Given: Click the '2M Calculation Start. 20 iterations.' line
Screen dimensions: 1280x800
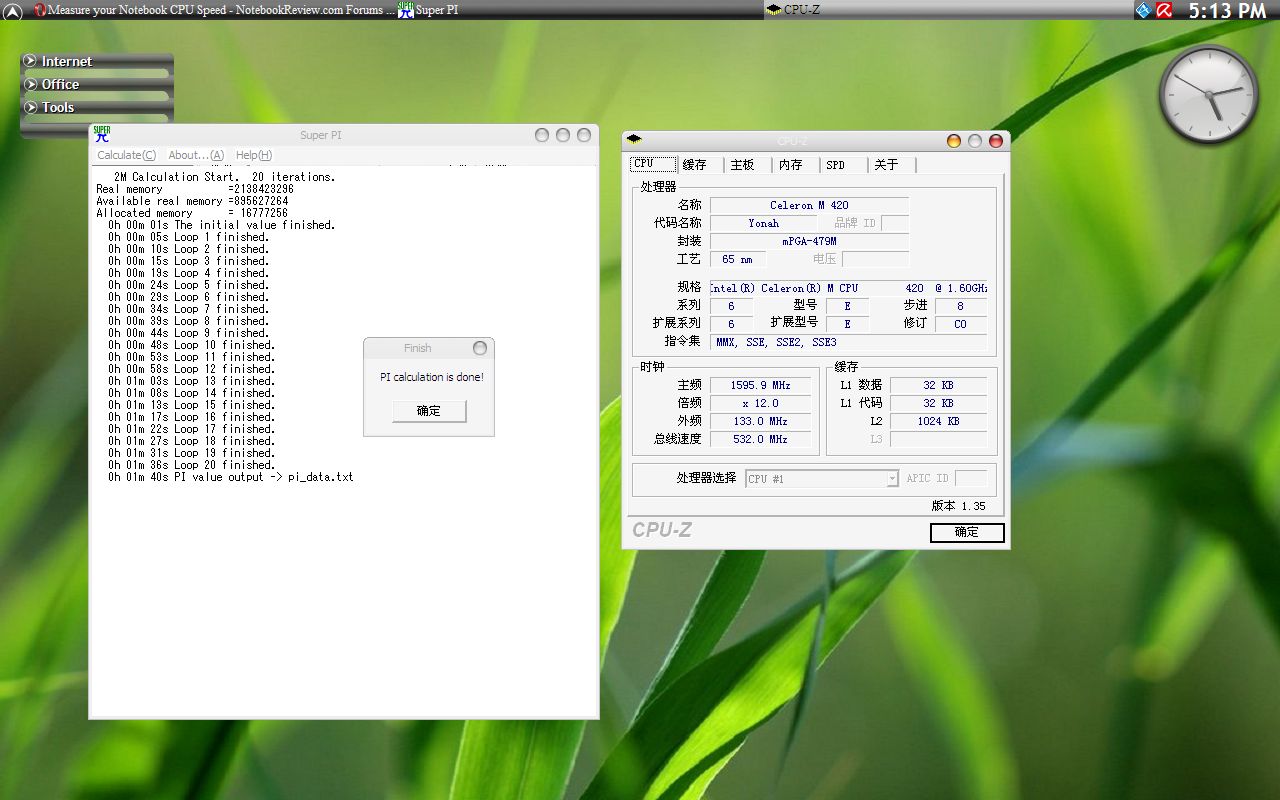Looking at the screenshot, I should 225,177.
